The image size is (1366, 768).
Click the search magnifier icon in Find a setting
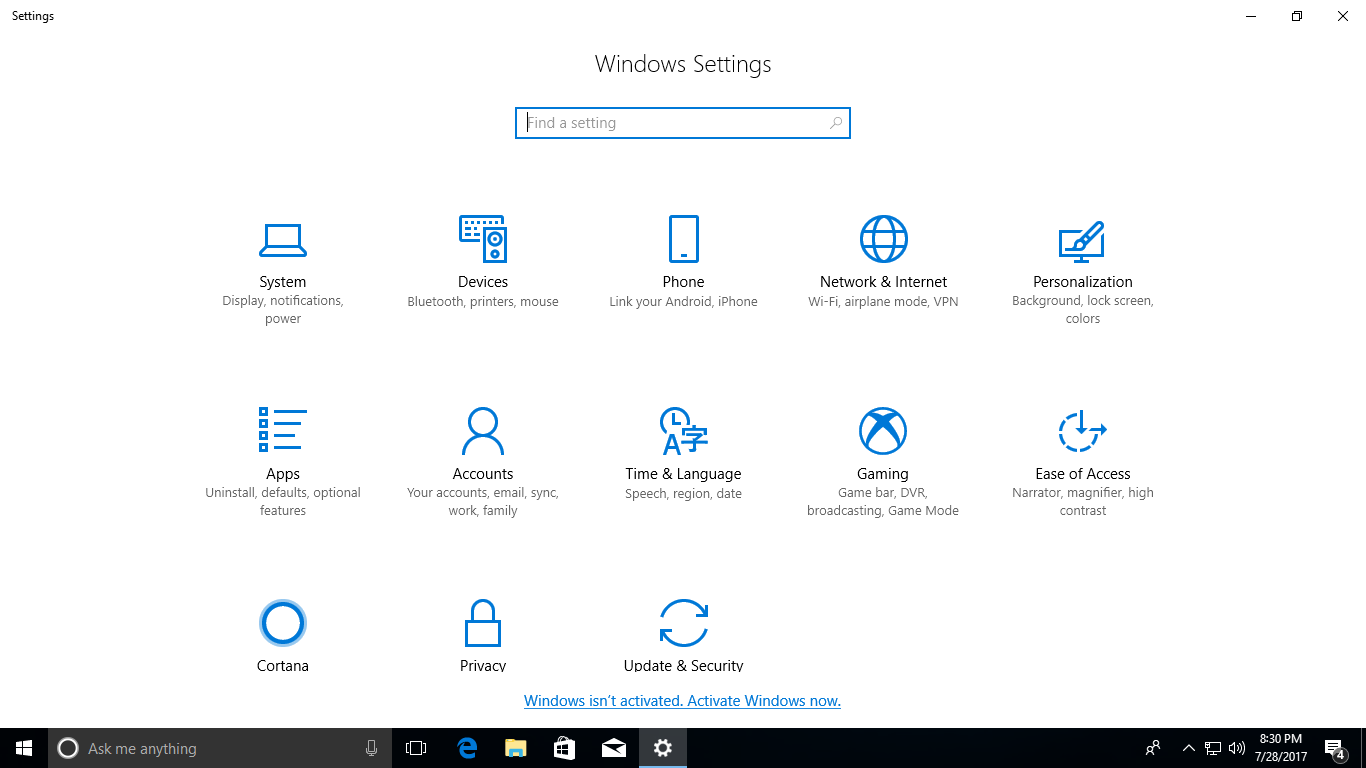coord(836,123)
